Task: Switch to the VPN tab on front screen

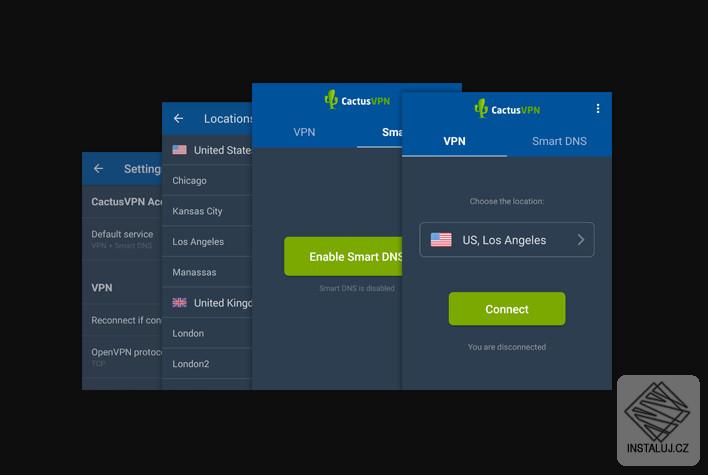Action: [454, 141]
